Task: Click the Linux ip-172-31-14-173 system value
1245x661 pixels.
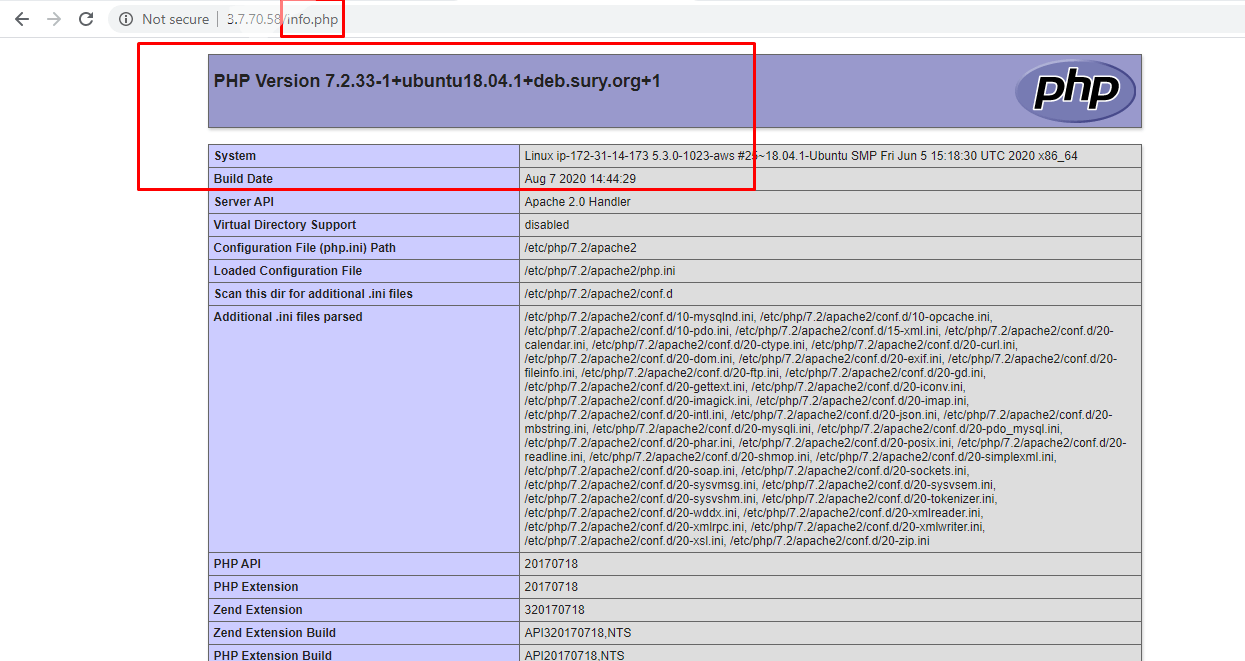Action: (801, 156)
